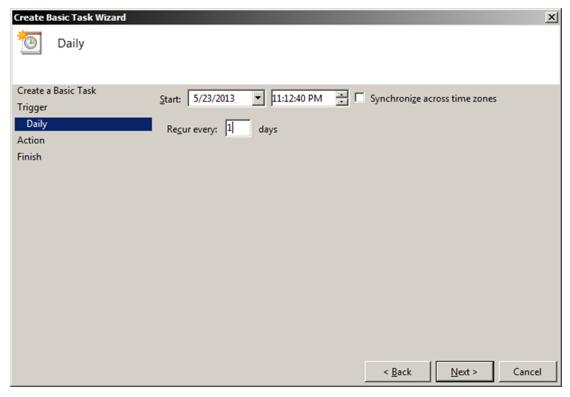Click the Synchronize across time zones label
The image size is (570, 397).
pos(433,99)
